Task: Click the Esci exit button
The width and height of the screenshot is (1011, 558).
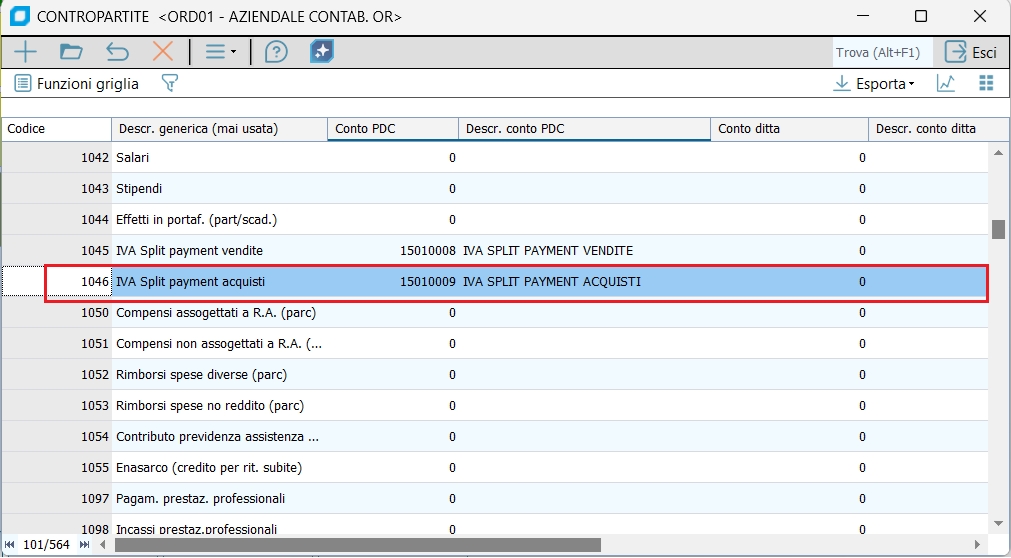Action: click(x=971, y=52)
